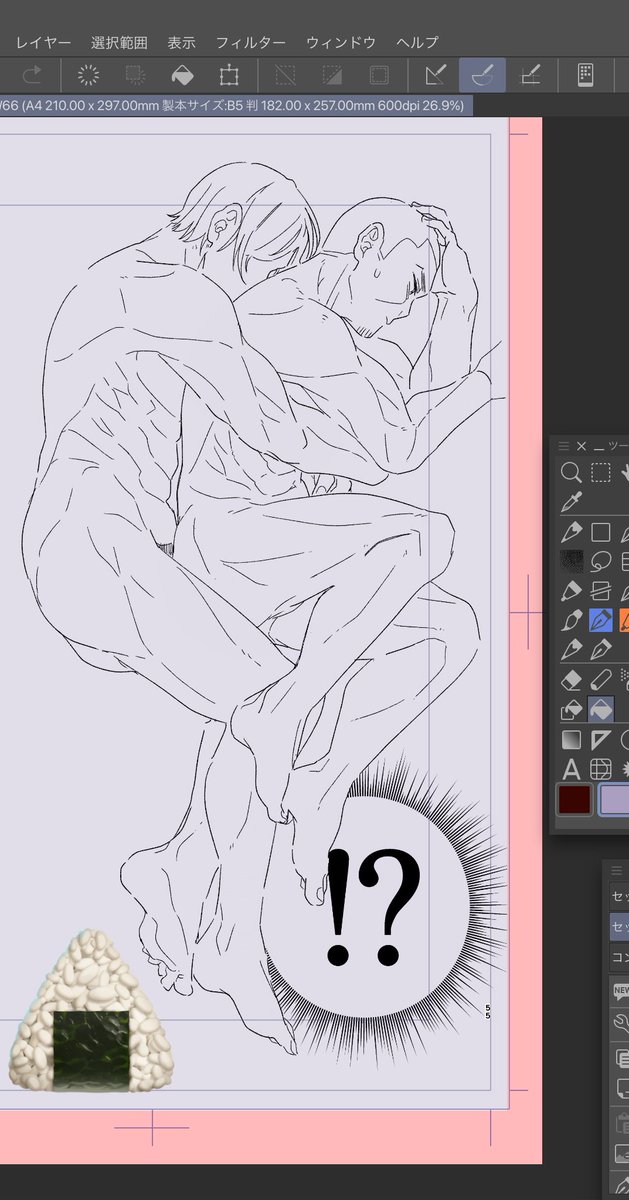Select the Marker tool
The image size is (629, 1200).
(x=571, y=591)
